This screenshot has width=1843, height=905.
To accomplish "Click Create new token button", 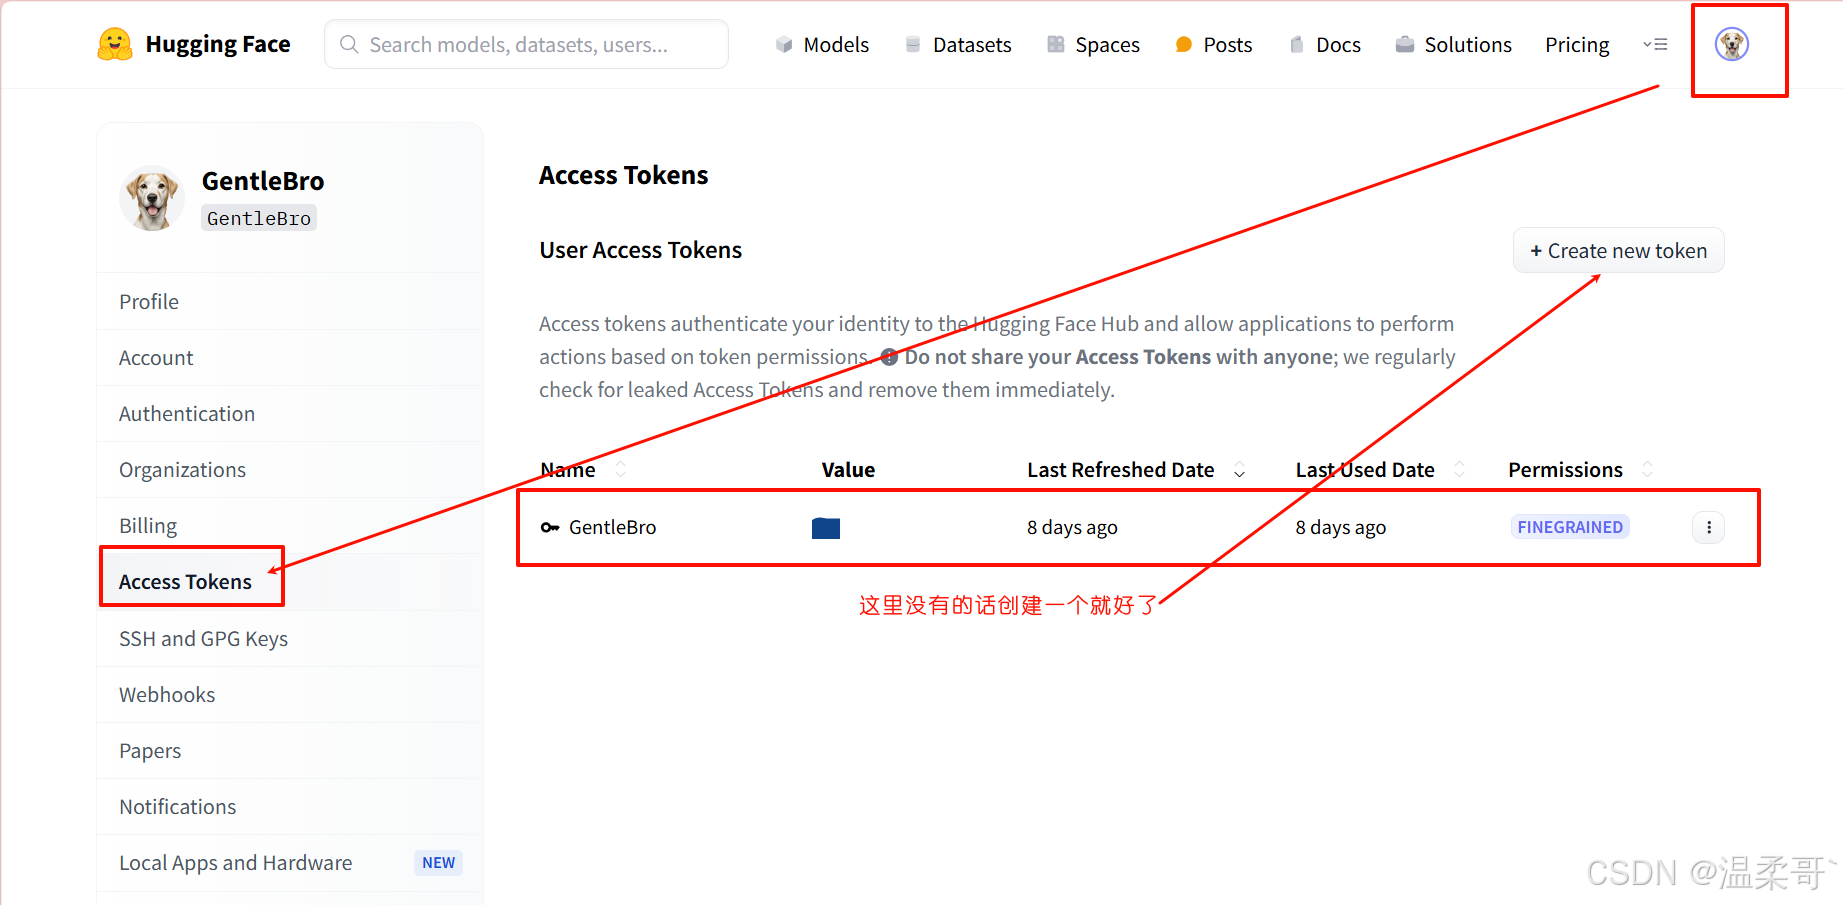I will (x=1619, y=250).
